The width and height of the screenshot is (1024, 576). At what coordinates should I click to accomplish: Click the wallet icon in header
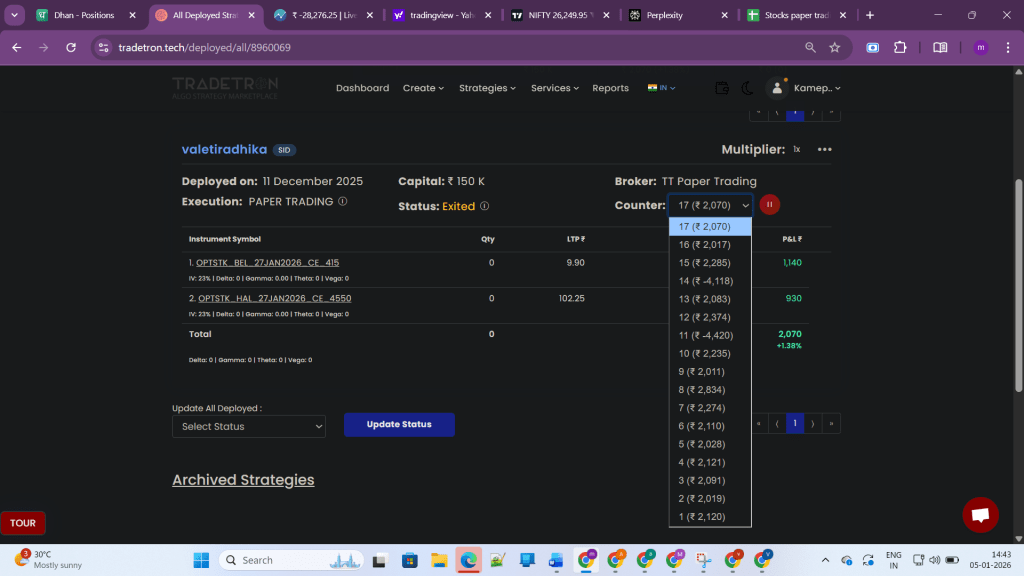point(722,88)
